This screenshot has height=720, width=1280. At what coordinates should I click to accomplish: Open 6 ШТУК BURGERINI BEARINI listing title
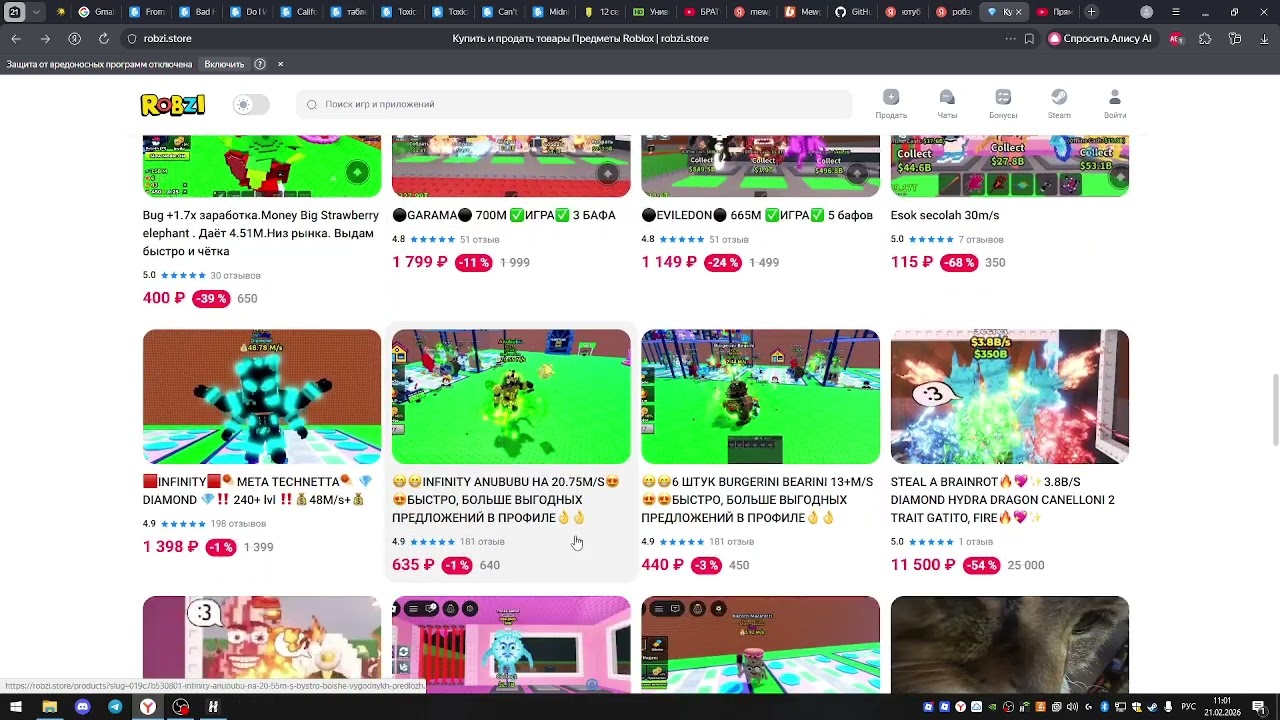coord(757,499)
